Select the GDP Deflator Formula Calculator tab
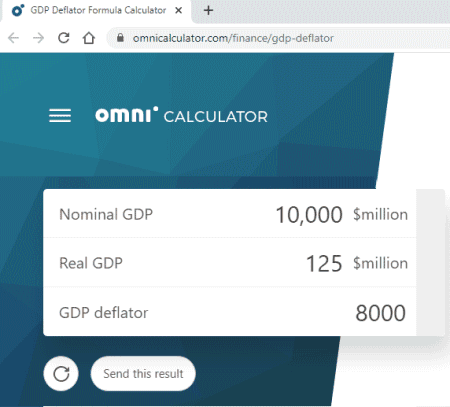Viewport: 450px width, 407px height. coord(97,12)
